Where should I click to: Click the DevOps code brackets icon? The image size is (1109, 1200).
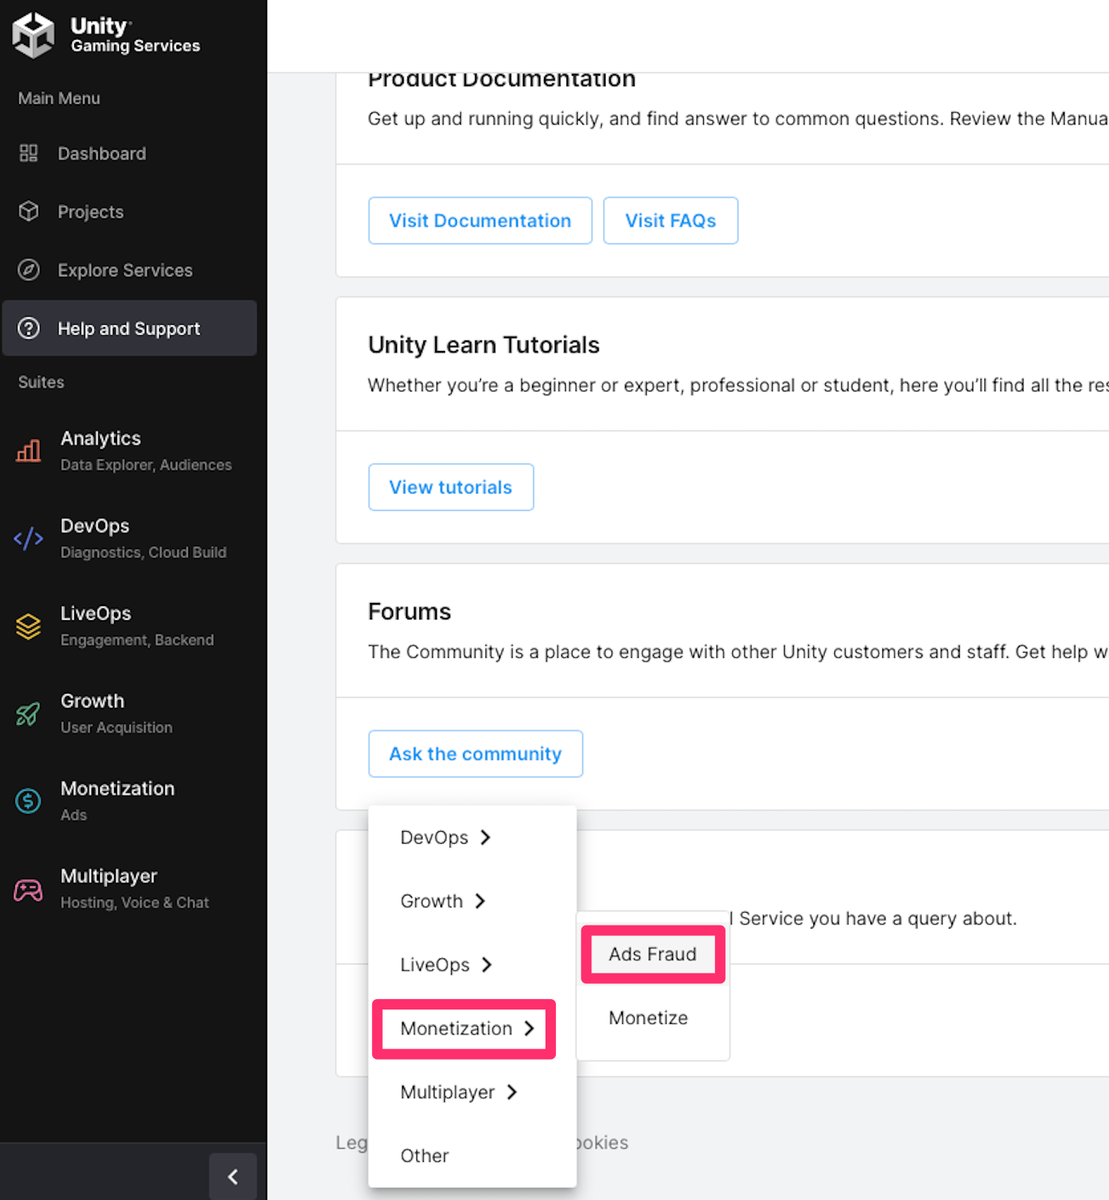point(29,538)
